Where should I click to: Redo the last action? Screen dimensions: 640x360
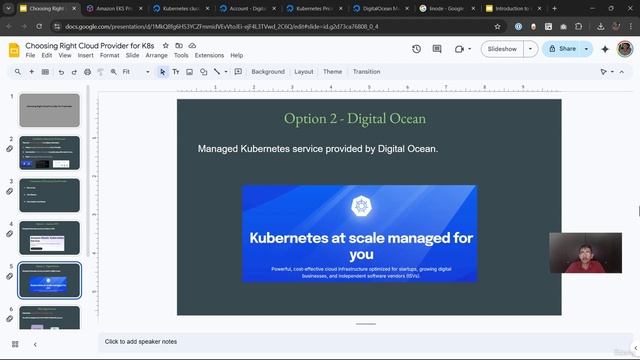(x=74, y=72)
